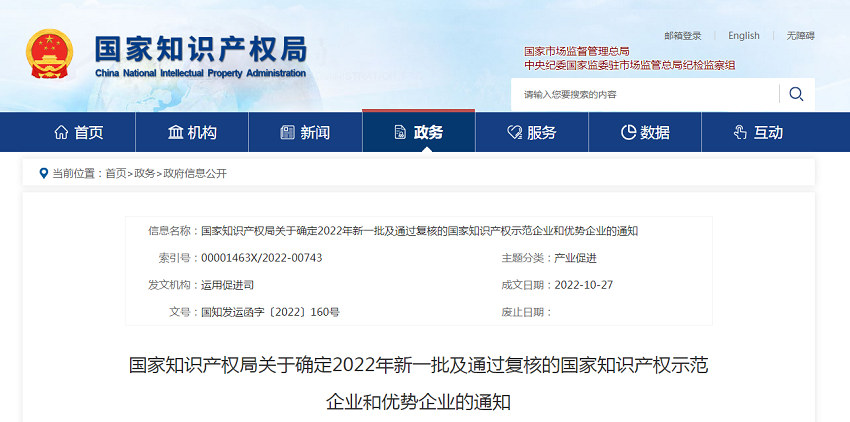This screenshot has height=422, width=850.
Task: Click the topic category 产业促进
Action: [x=575, y=258]
